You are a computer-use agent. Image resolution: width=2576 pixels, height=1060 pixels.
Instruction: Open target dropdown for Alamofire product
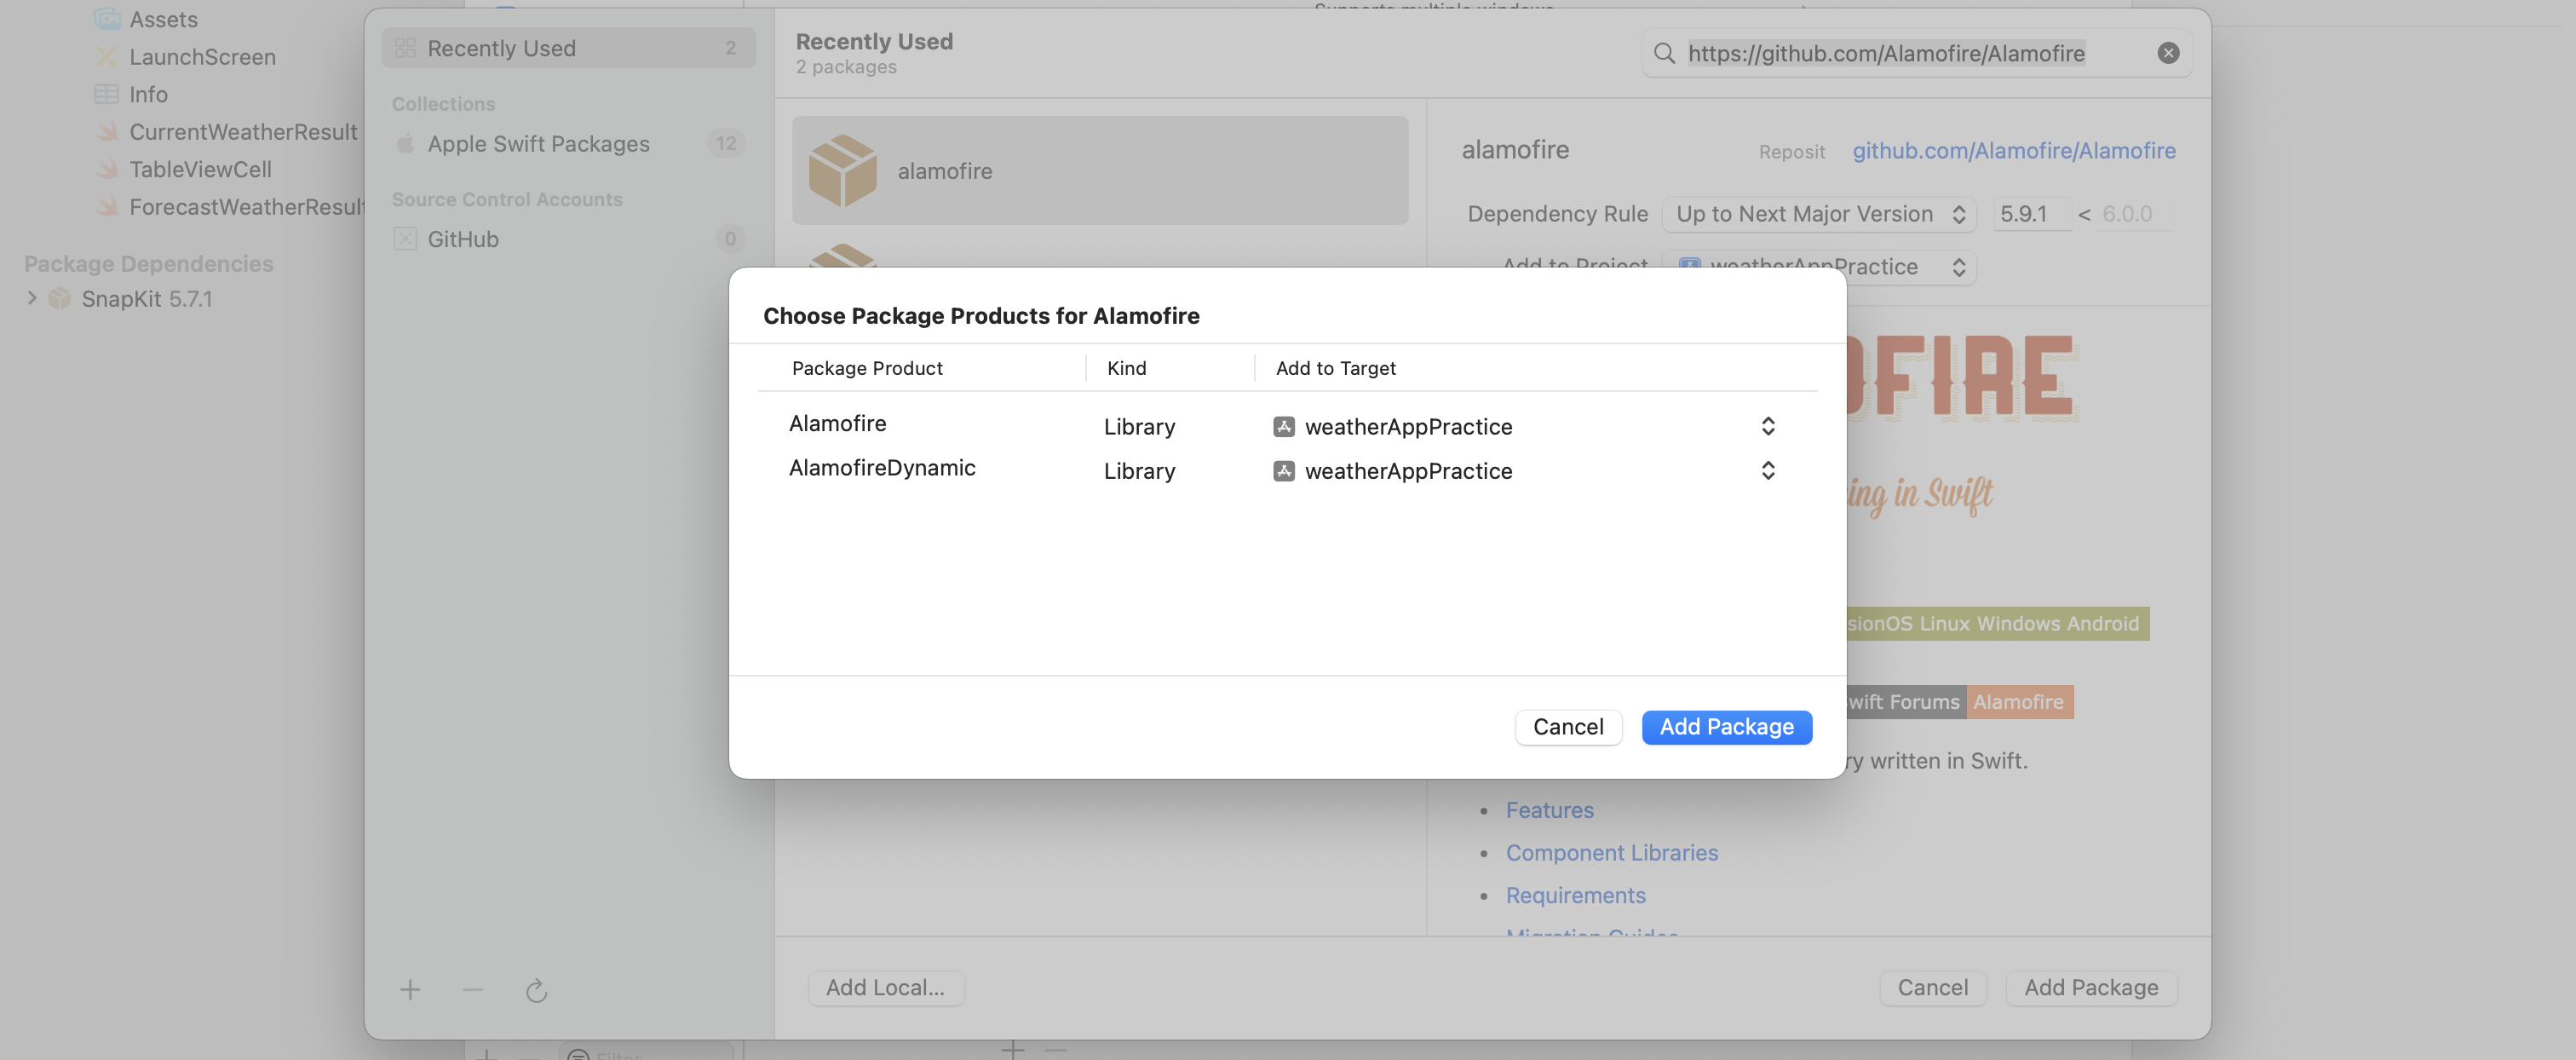tap(1767, 427)
